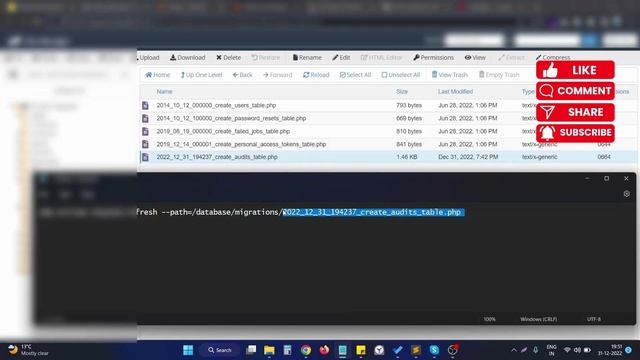This screenshot has height=360, width=640.
Task: Open Skype from taskbar
Action: (434, 350)
